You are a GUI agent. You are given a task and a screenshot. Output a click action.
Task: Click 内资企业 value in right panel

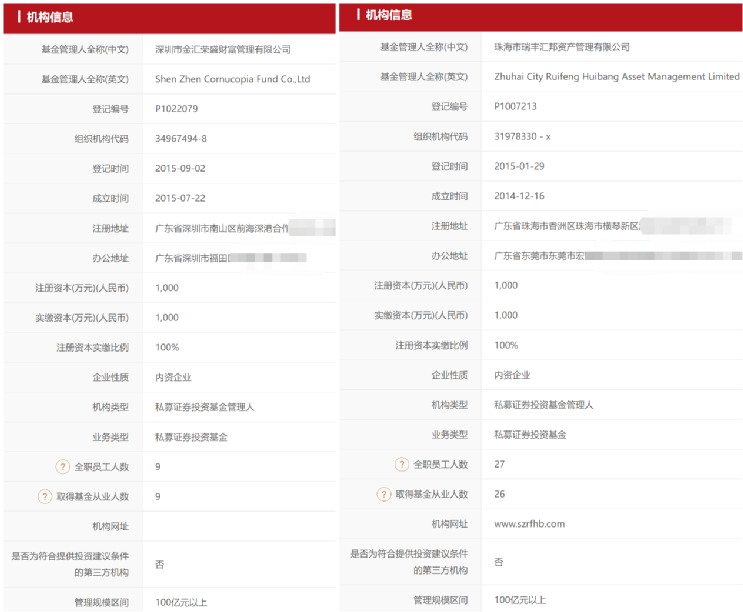[512, 375]
